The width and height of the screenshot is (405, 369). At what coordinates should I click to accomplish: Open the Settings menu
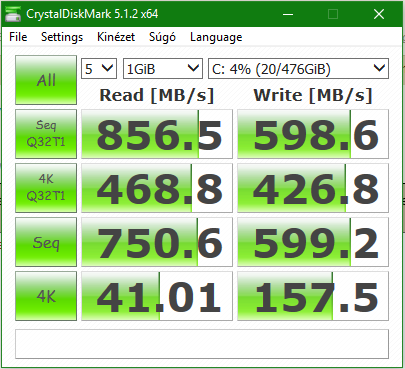[x=62, y=37]
